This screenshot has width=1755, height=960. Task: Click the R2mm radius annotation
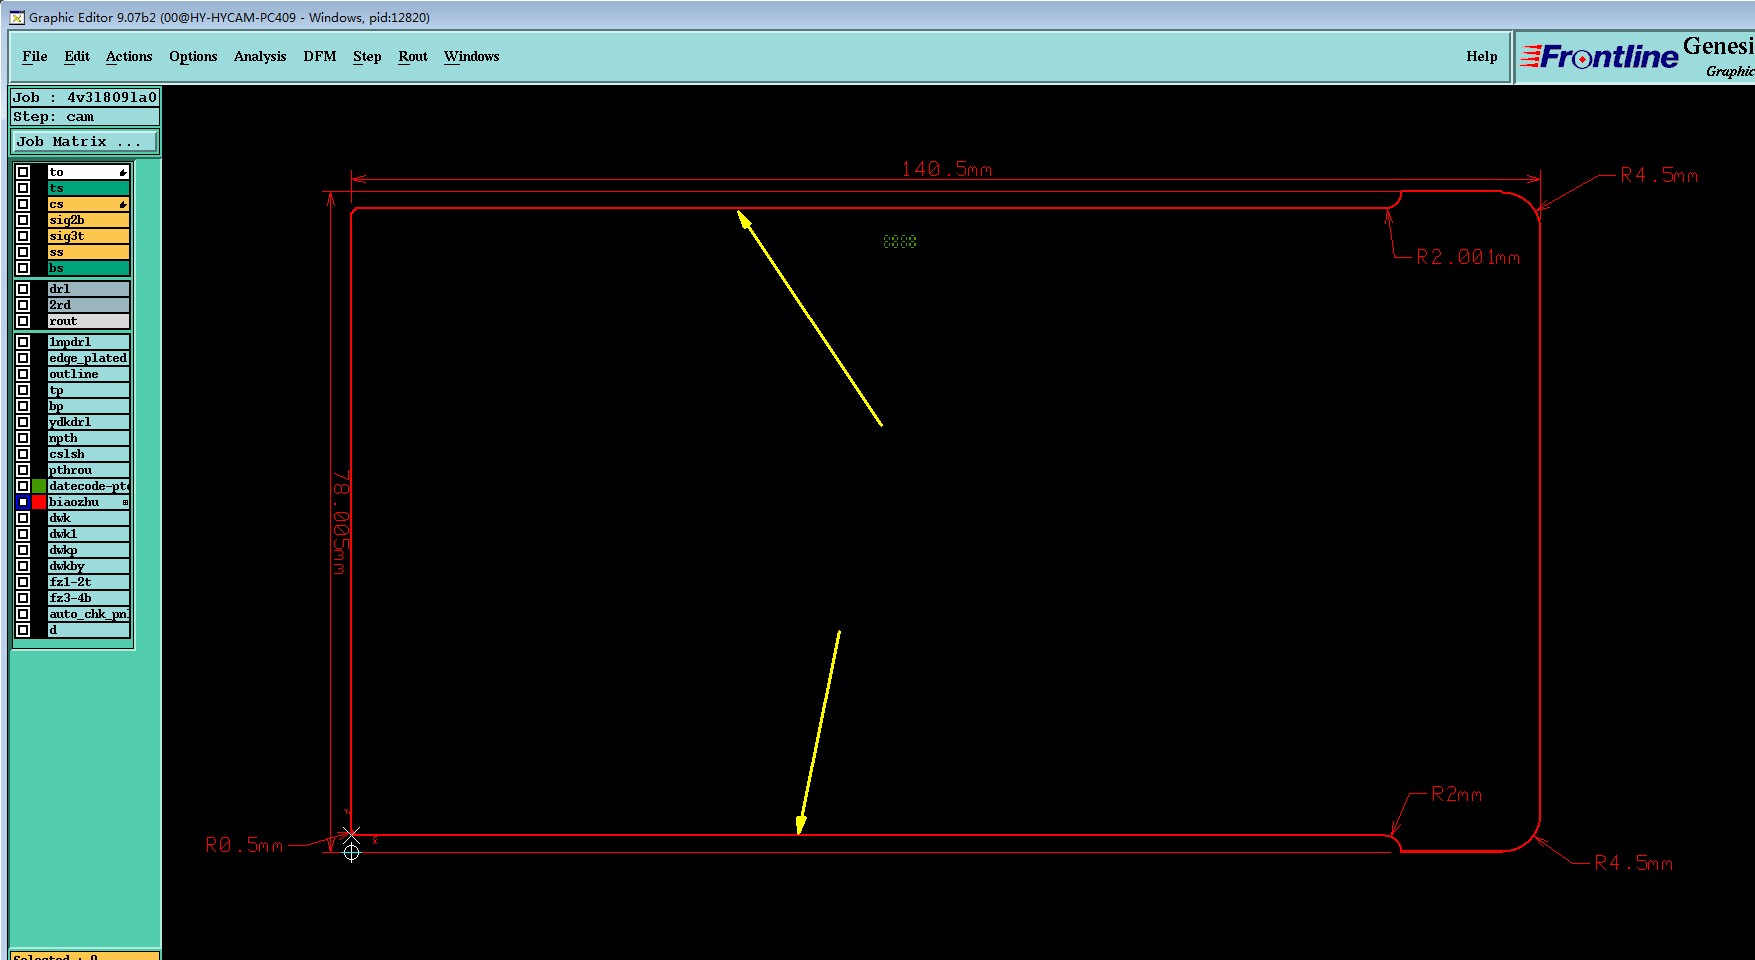(x=1456, y=794)
